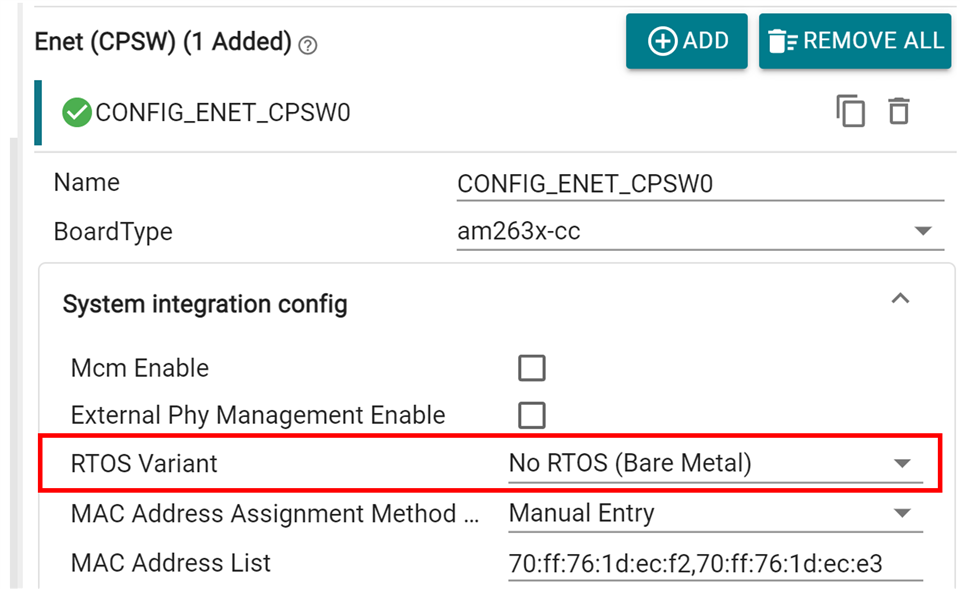This screenshot has height=589, width=960.
Task: Click the am263x-cc board value
Action: pos(519,231)
